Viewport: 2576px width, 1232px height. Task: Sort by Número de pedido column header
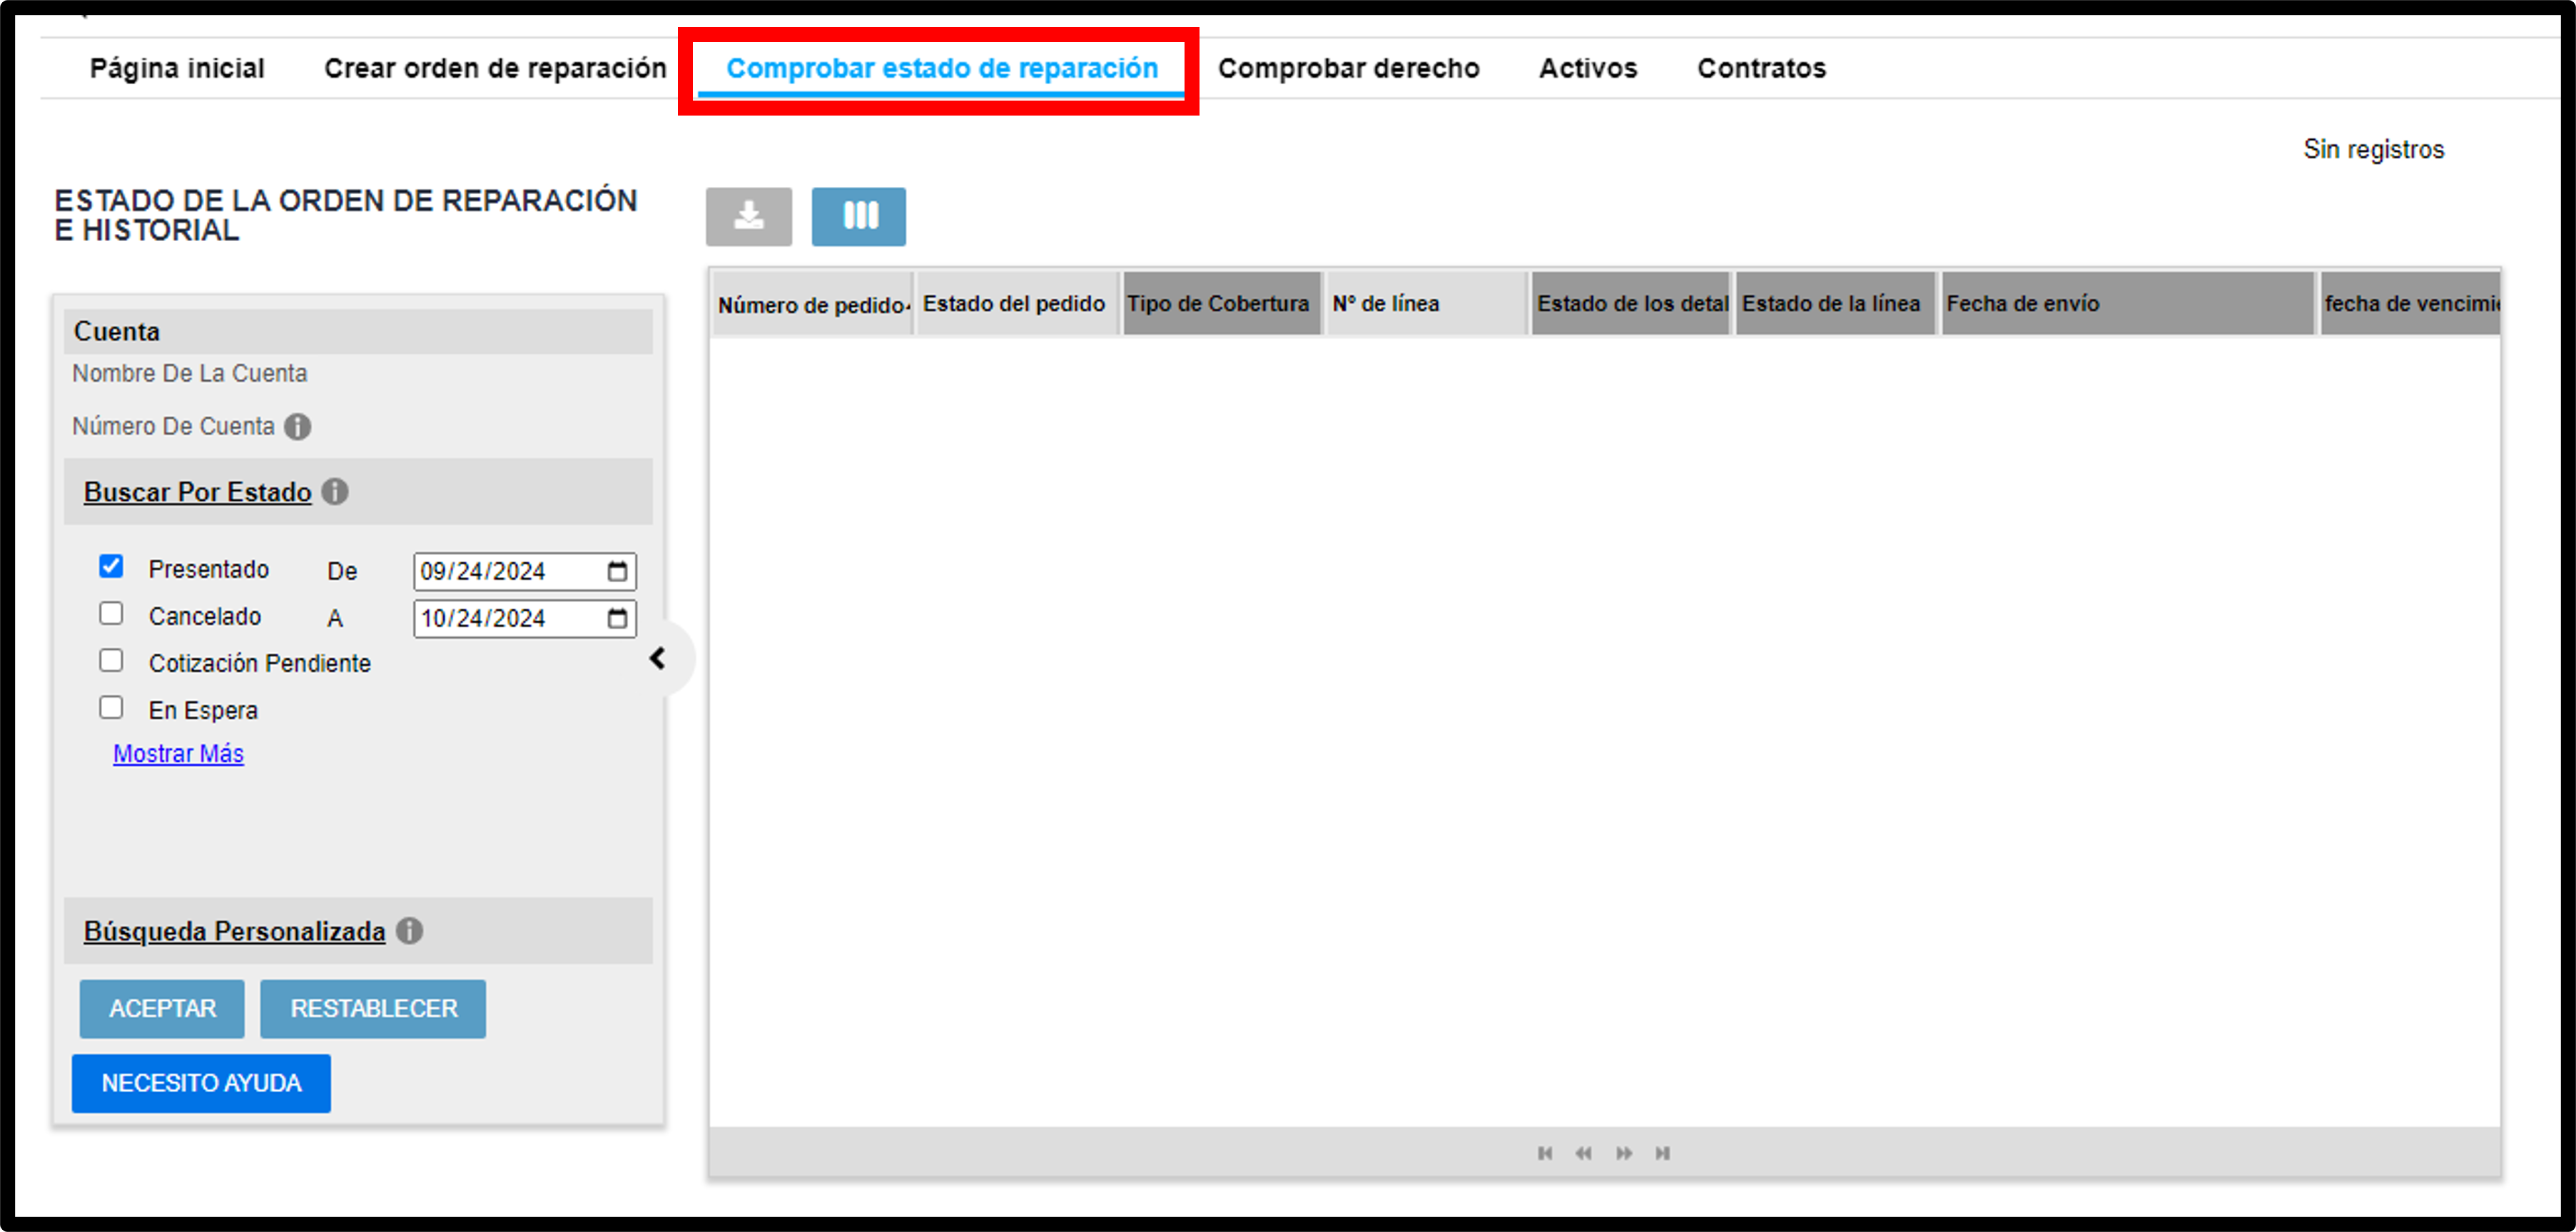tap(813, 304)
